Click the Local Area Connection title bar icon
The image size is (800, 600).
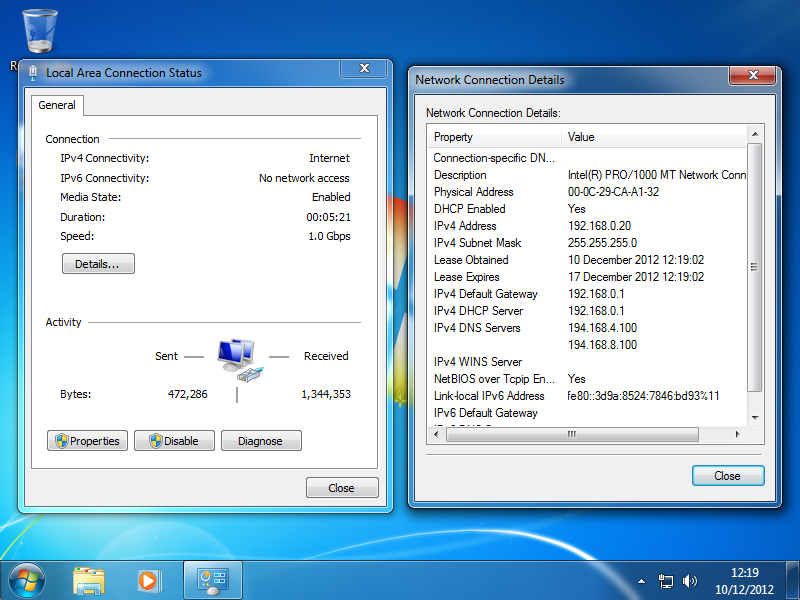34,72
